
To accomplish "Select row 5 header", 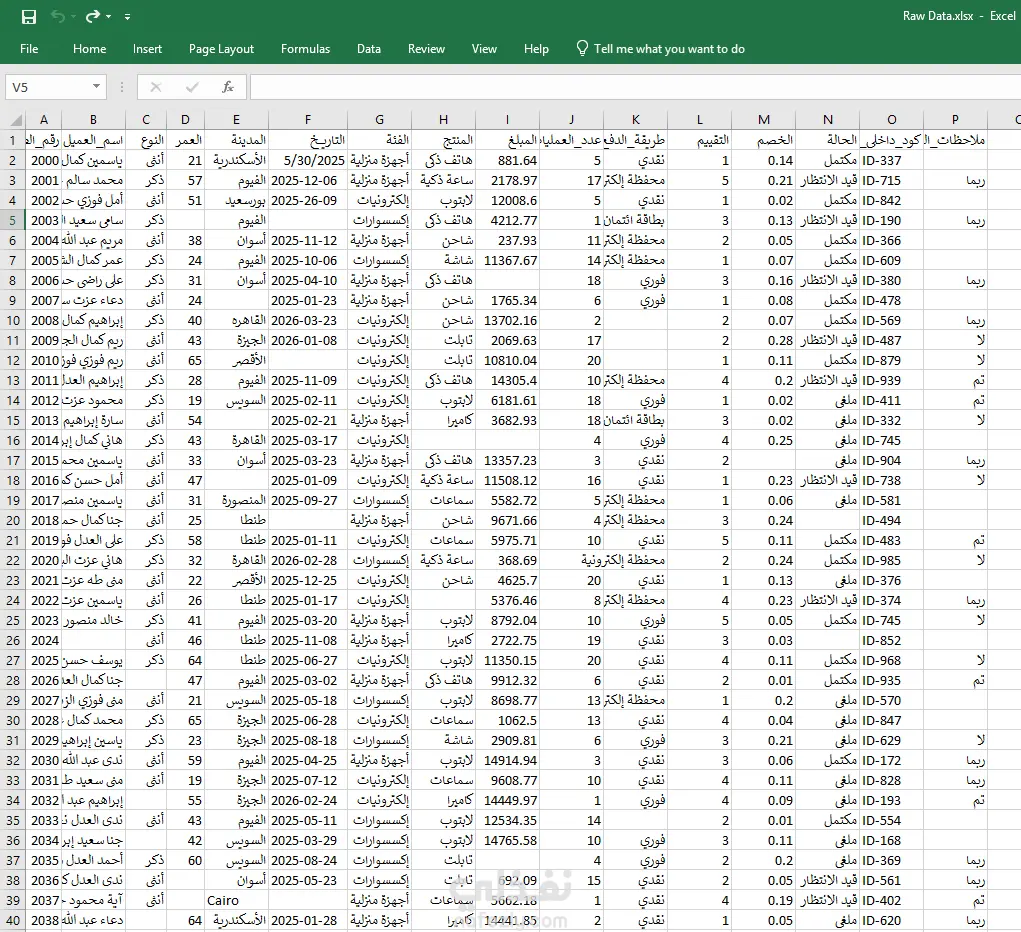I will coord(12,220).
